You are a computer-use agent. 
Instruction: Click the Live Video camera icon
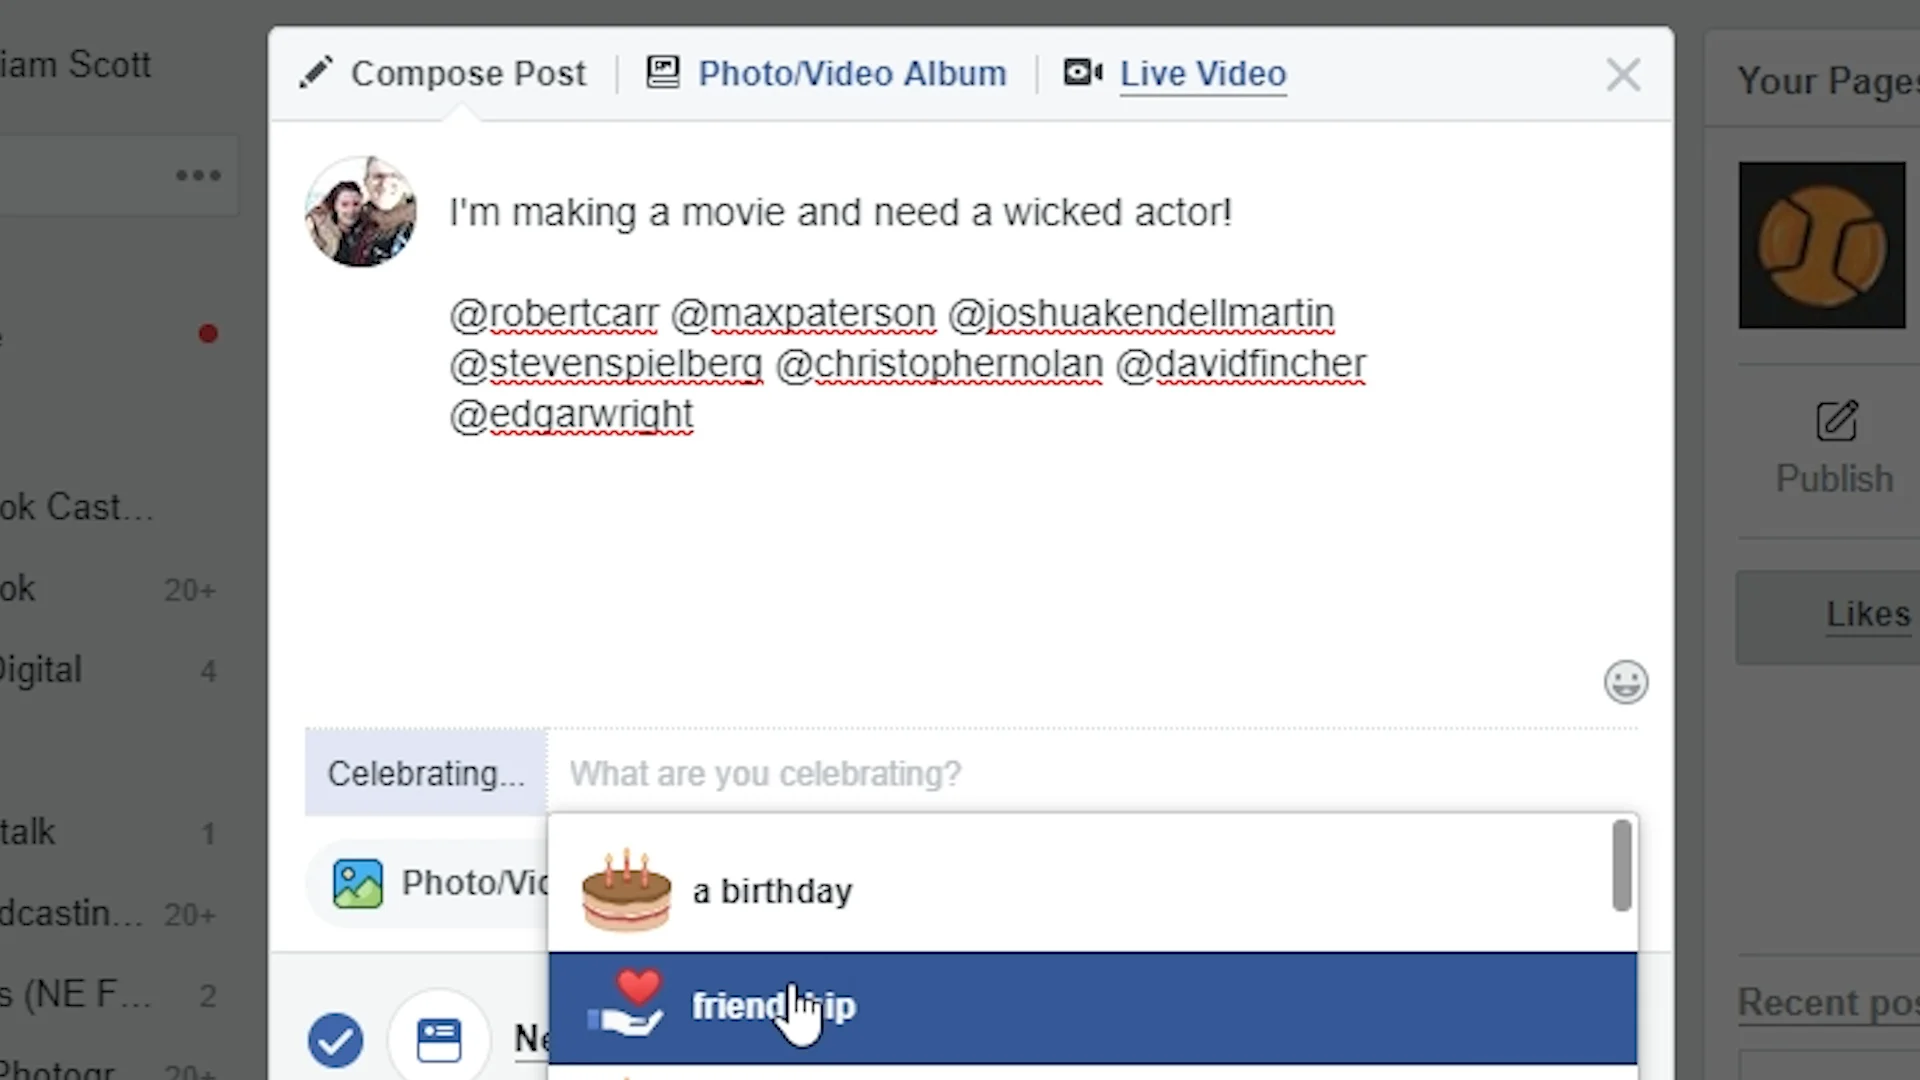coord(1083,72)
